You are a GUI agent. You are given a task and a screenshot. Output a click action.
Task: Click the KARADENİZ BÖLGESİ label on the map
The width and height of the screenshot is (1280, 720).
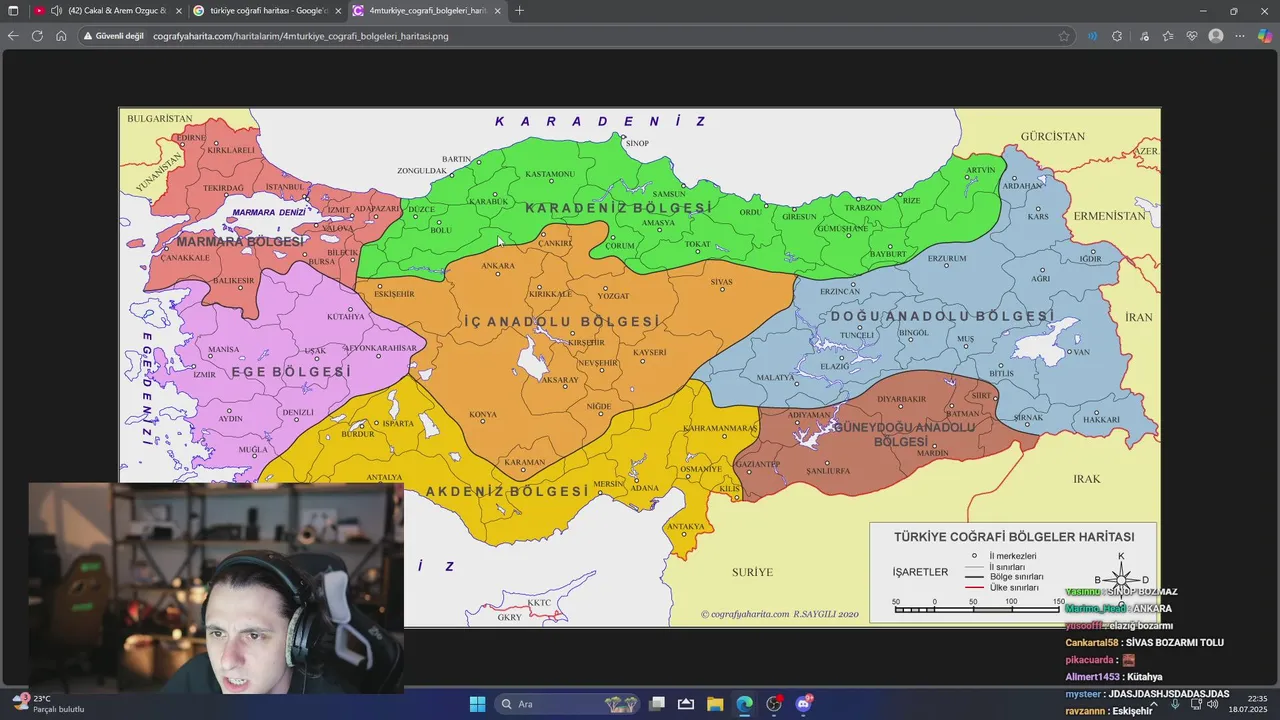[619, 208]
